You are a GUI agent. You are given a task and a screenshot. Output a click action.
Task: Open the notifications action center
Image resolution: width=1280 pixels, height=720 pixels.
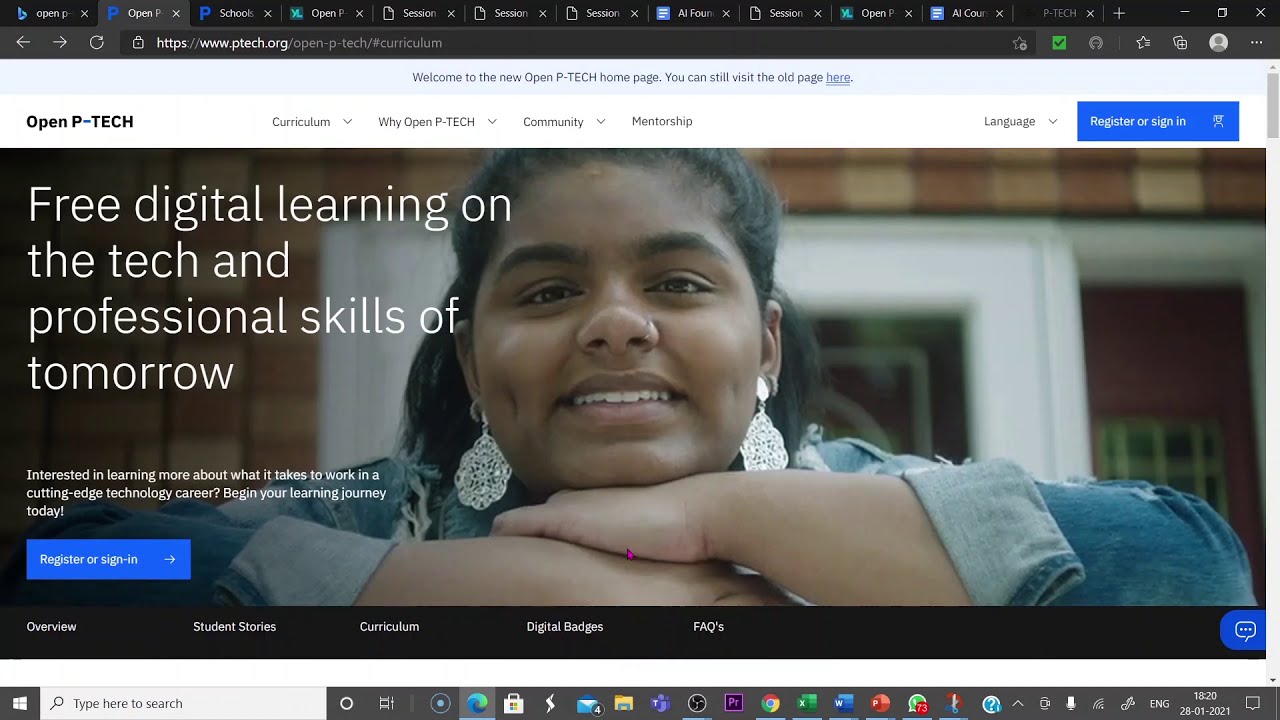1253,703
